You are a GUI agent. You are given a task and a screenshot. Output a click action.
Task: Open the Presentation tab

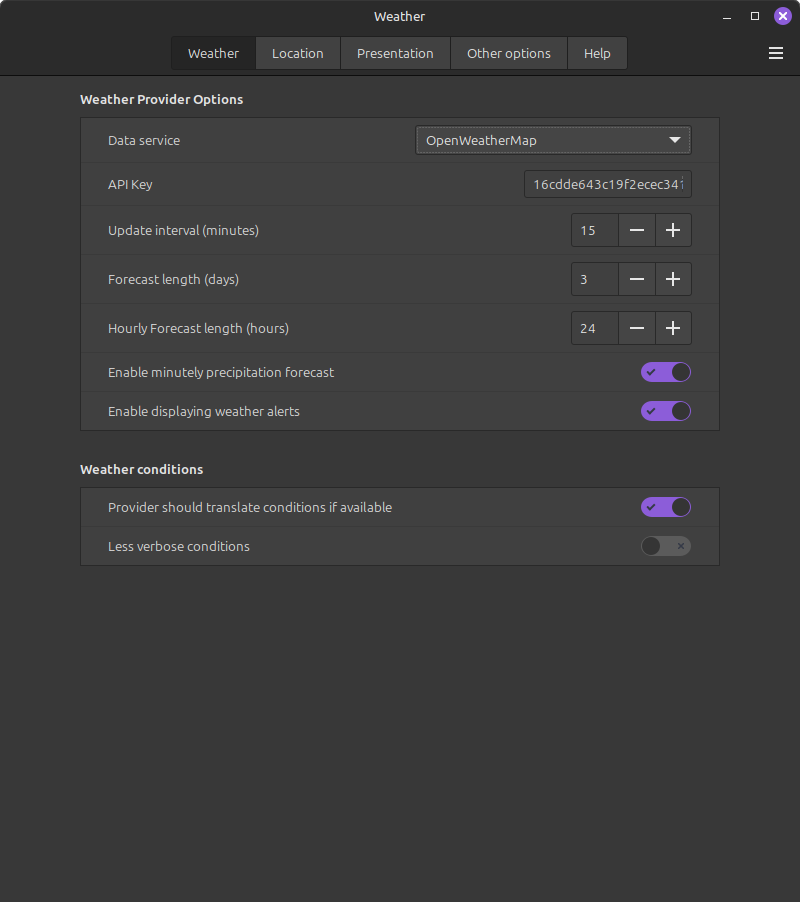click(x=395, y=53)
